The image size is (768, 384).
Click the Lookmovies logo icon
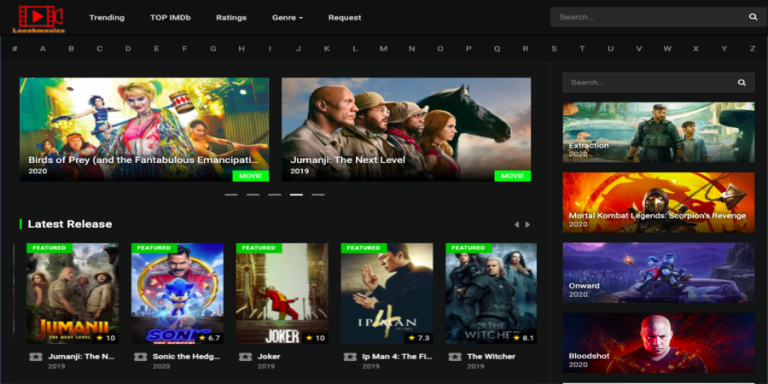click(39, 19)
